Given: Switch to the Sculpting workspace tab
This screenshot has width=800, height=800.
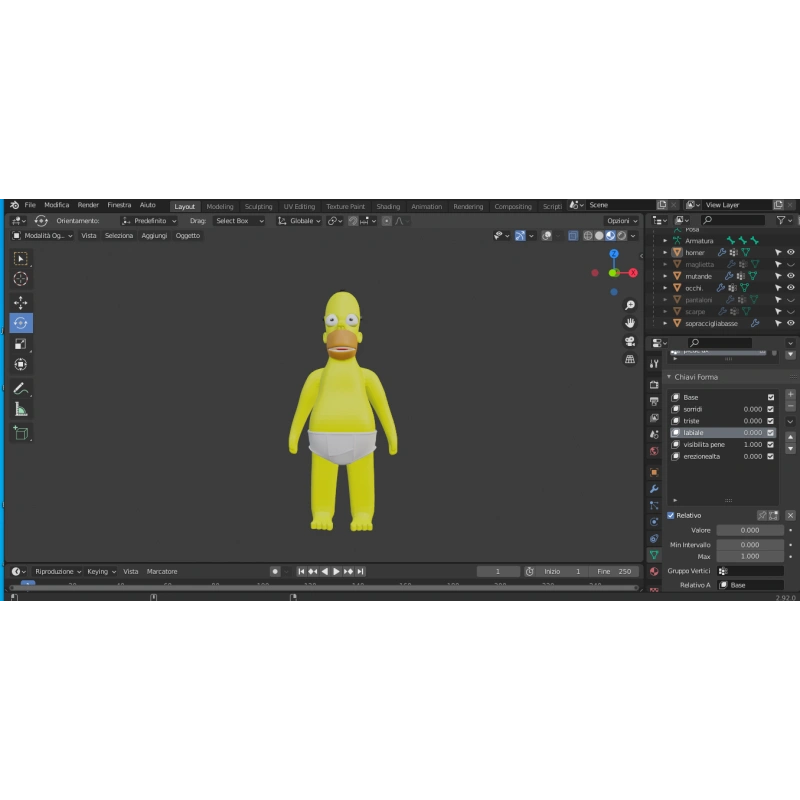Looking at the screenshot, I should (258, 207).
